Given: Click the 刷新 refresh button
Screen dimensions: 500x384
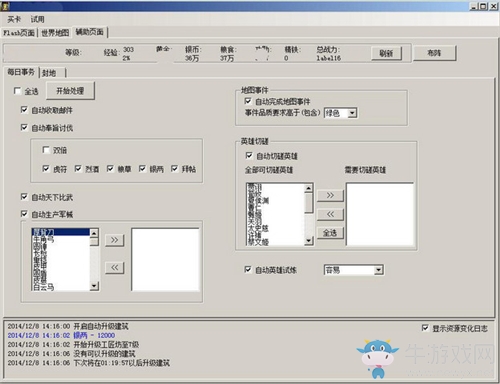Looking at the screenshot, I should click(x=386, y=53).
